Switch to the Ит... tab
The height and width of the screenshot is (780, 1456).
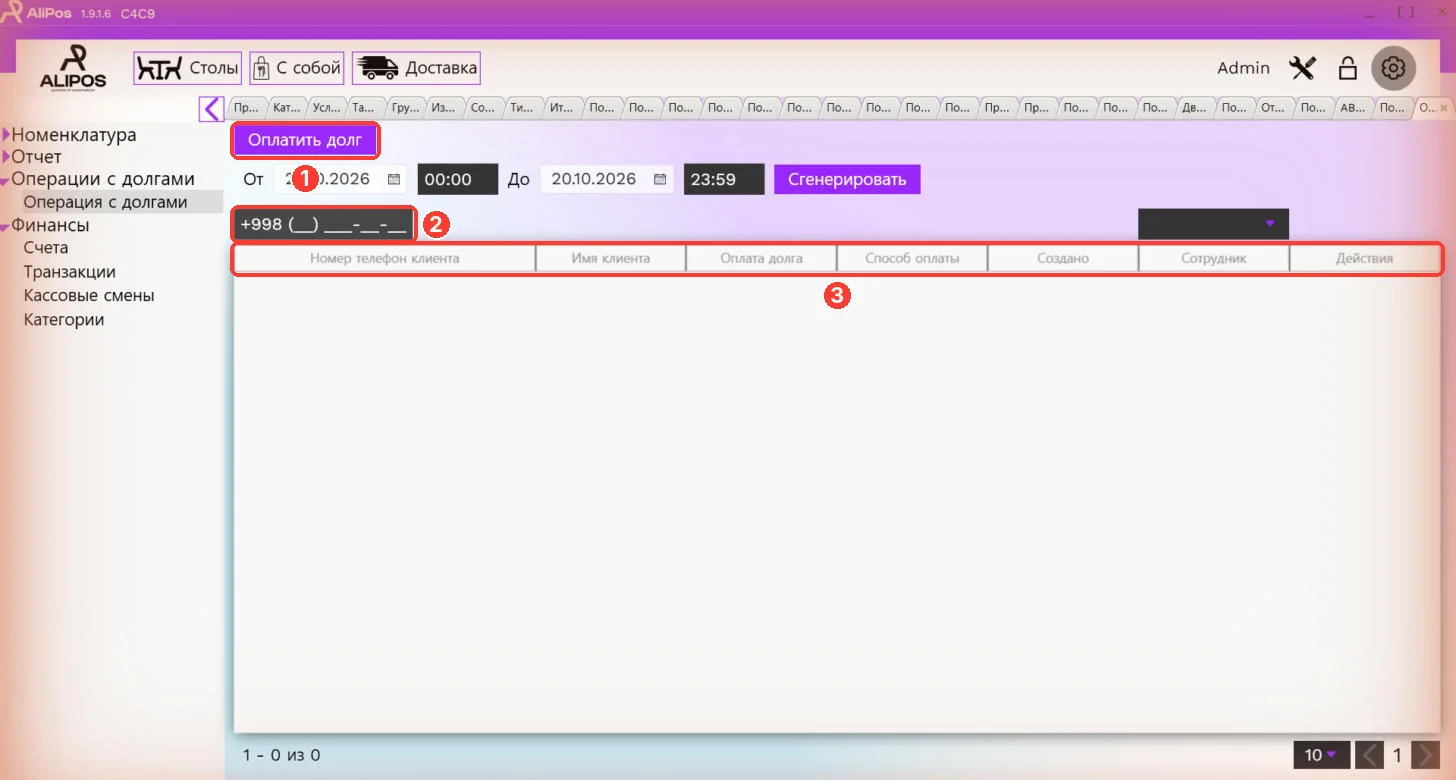coord(562,107)
